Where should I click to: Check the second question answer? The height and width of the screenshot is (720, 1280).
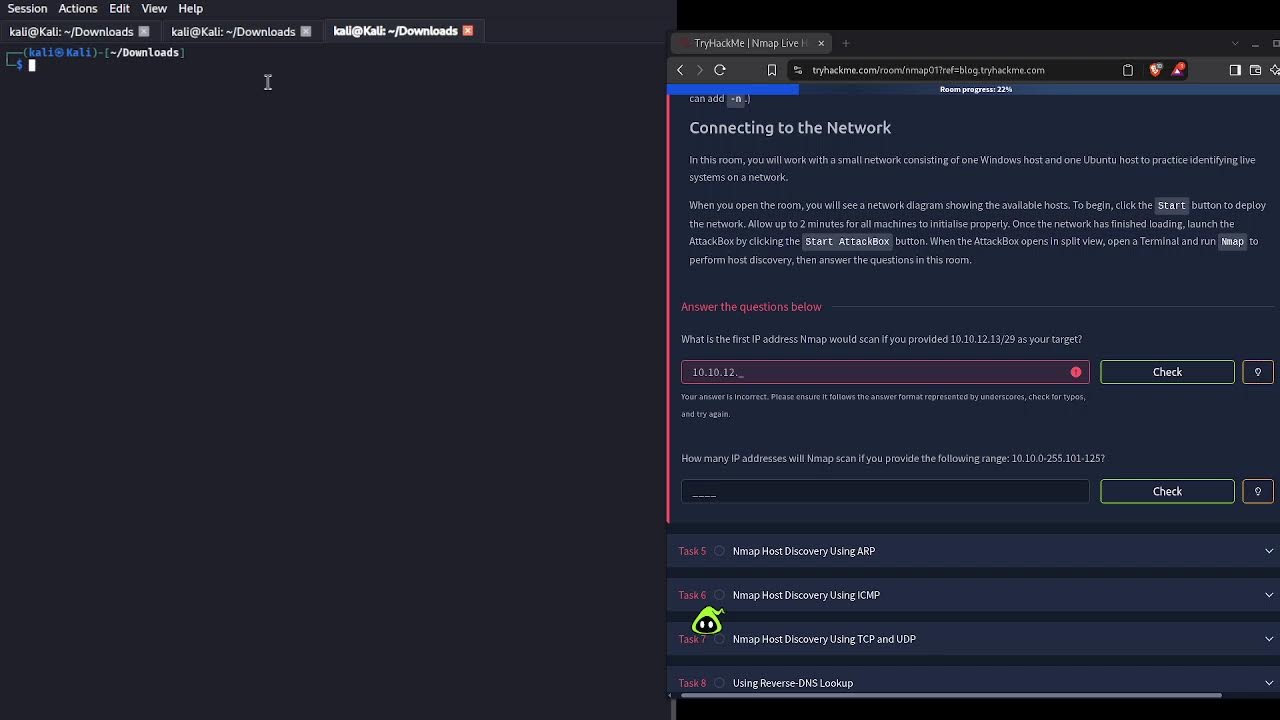tap(1167, 491)
